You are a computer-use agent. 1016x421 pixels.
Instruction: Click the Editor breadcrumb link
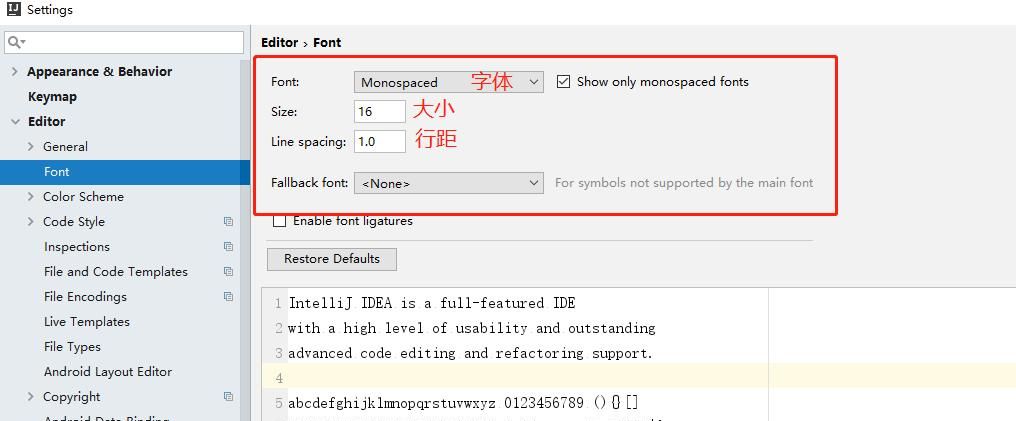coord(279,43)
